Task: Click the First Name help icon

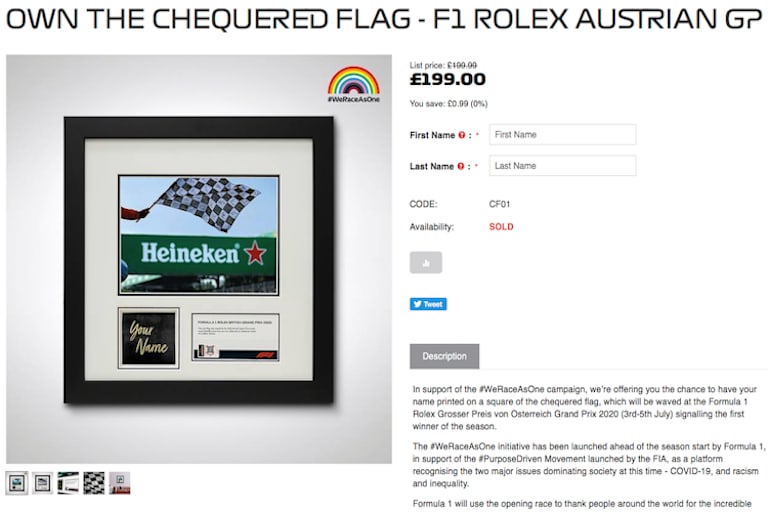Action: coord(461,135)
